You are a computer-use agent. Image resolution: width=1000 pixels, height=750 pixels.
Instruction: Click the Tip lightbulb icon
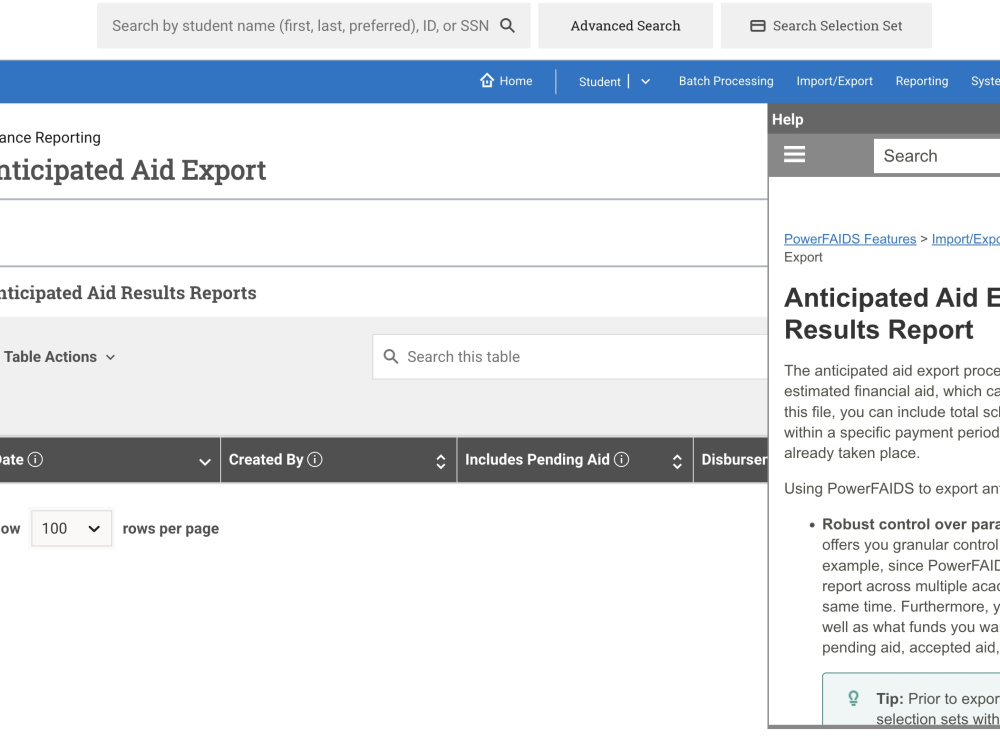[853, 698]
